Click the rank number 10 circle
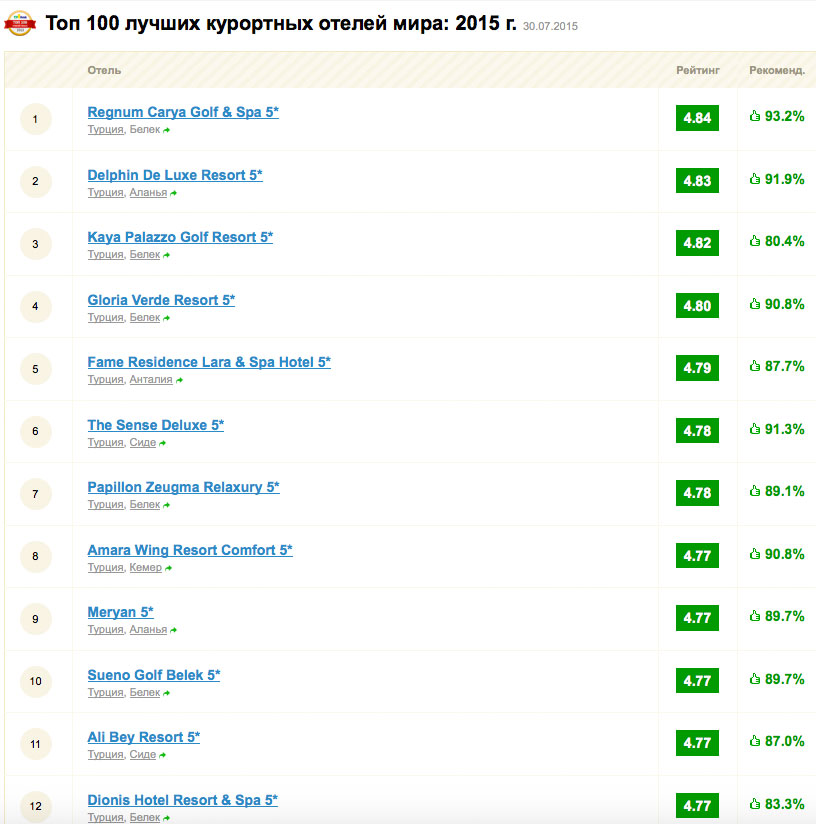 (35, 682)
